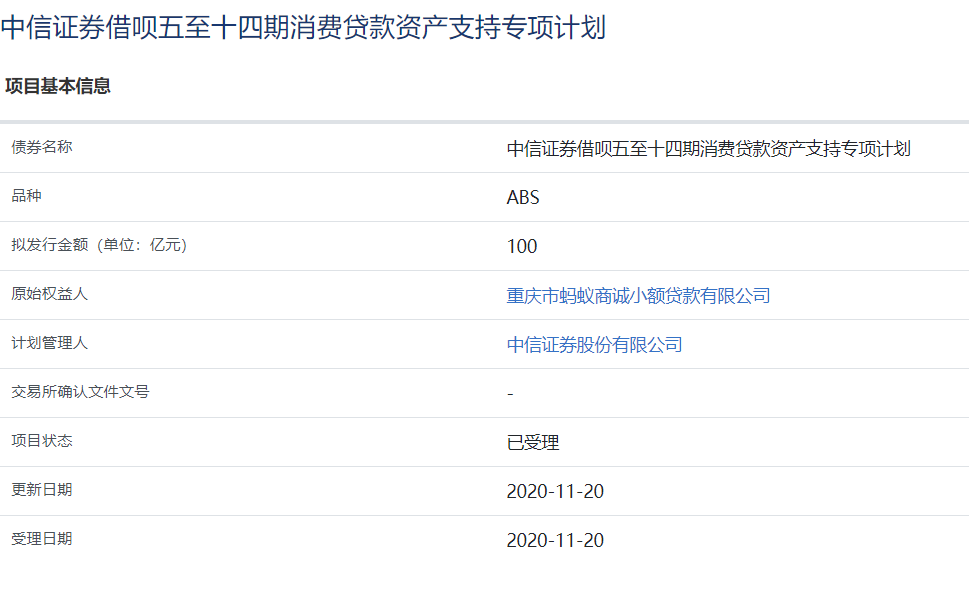Screen dimensions: 969x599
Task: Click the 更新日期 date value
Action: click(x=555, y=492)
